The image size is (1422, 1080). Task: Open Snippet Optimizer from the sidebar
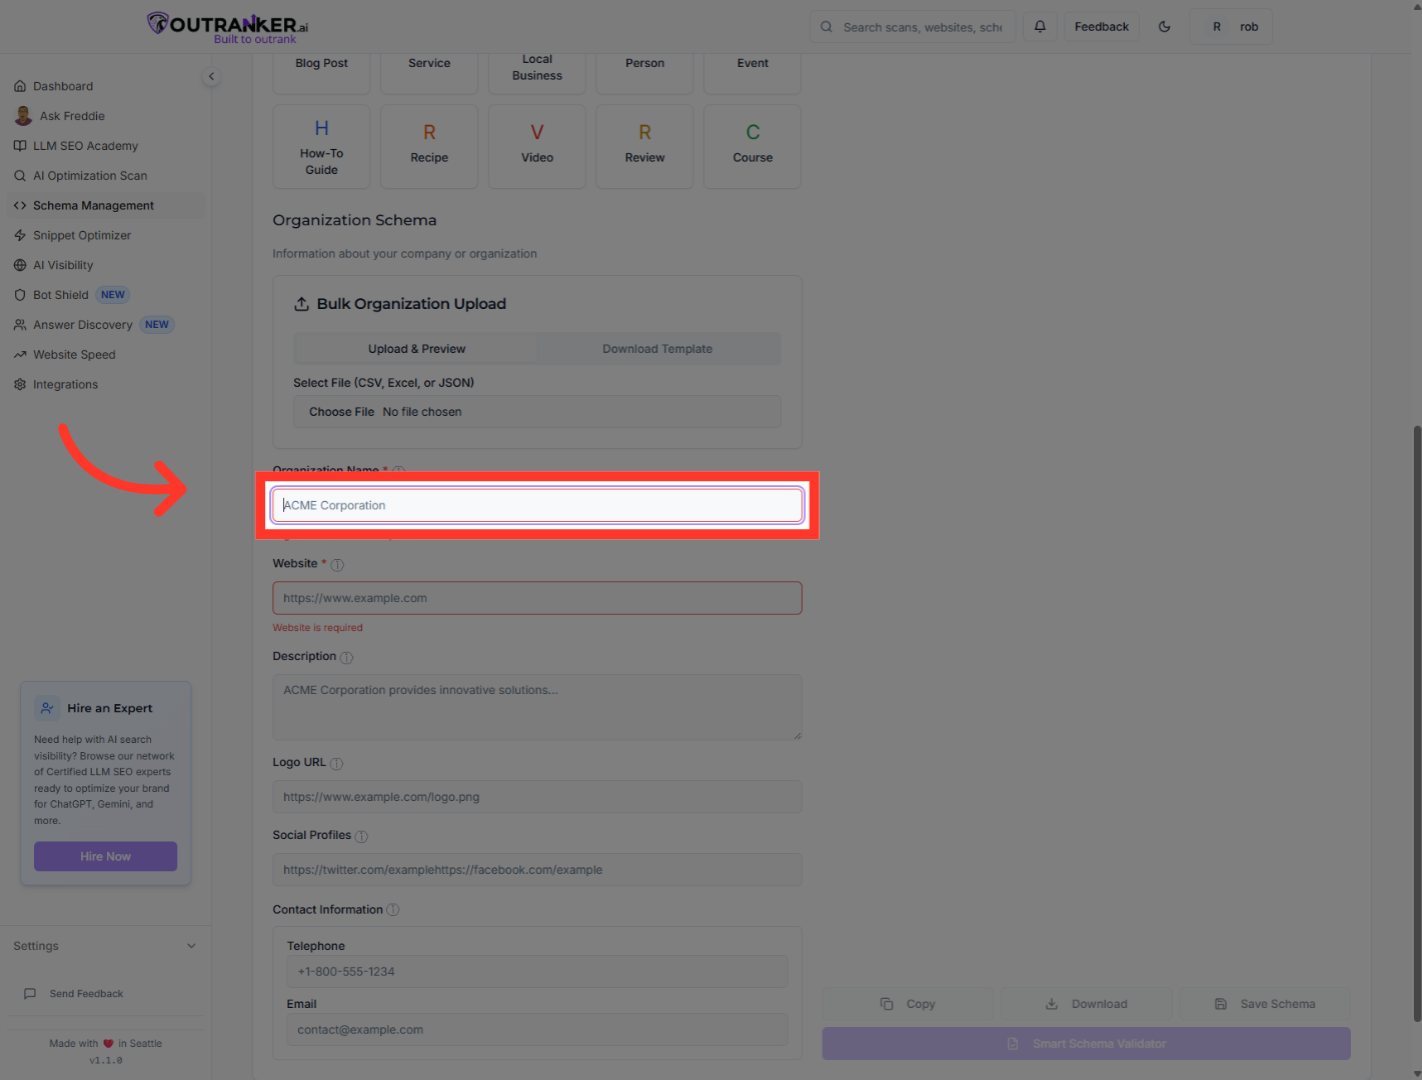[x=81, y=235]
